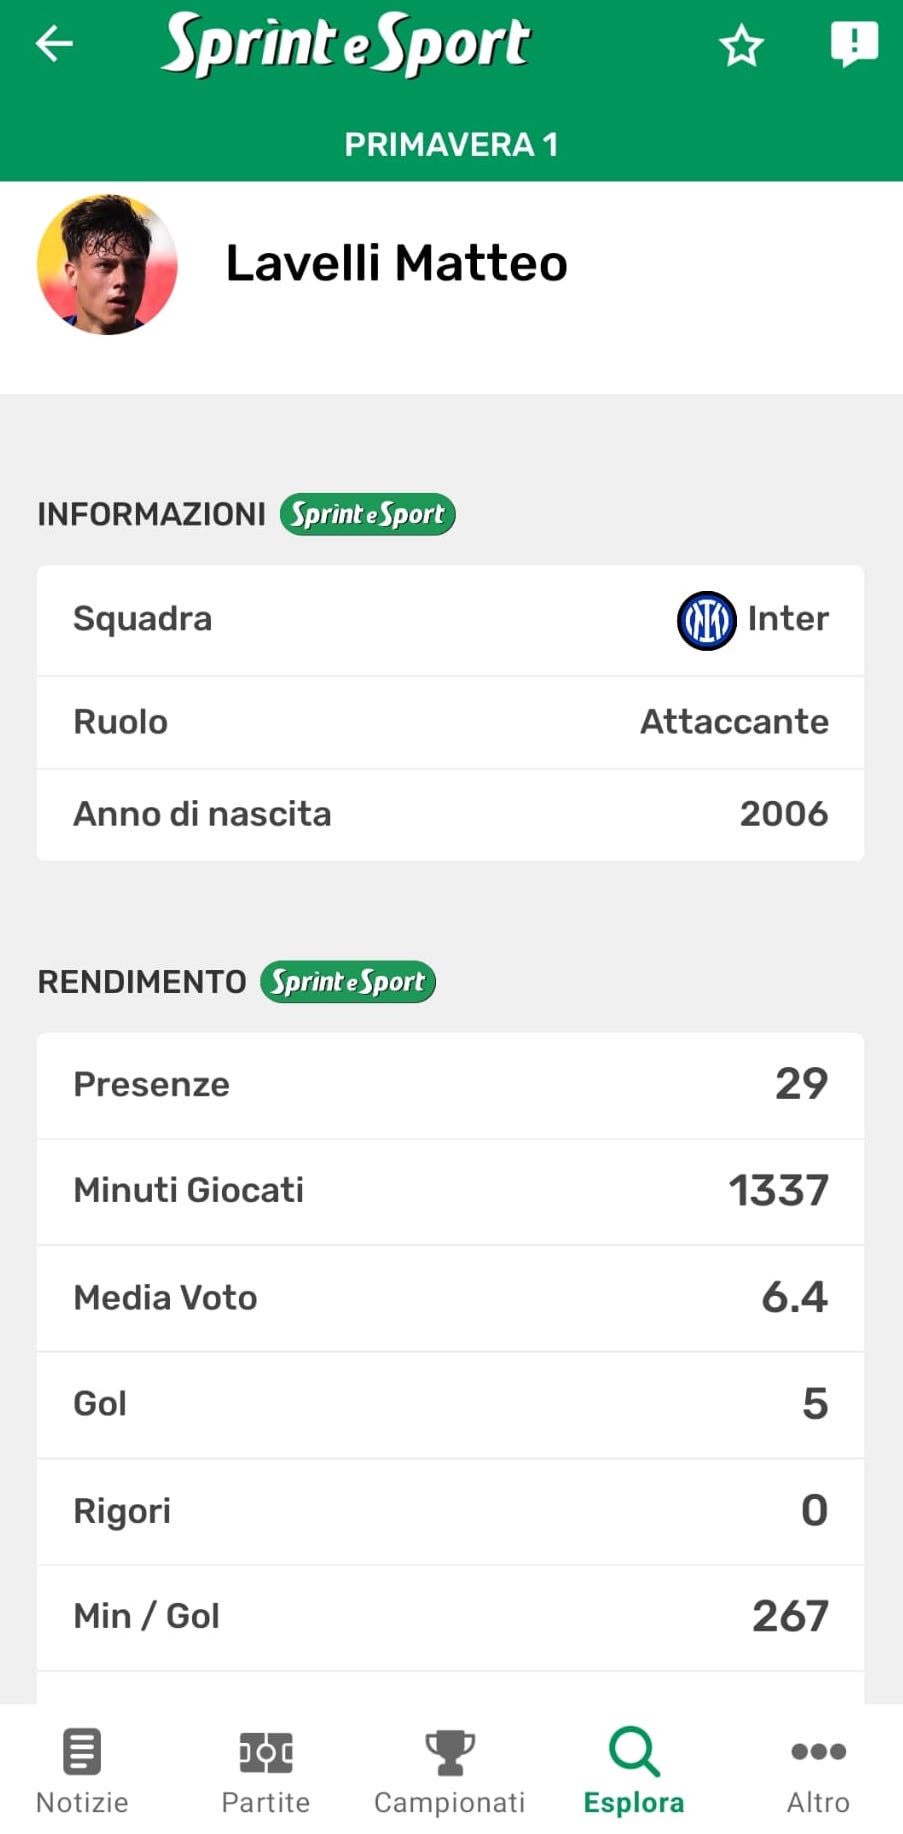
Task: Select the Primavera 1 league heading
Action: click(451, 145)
